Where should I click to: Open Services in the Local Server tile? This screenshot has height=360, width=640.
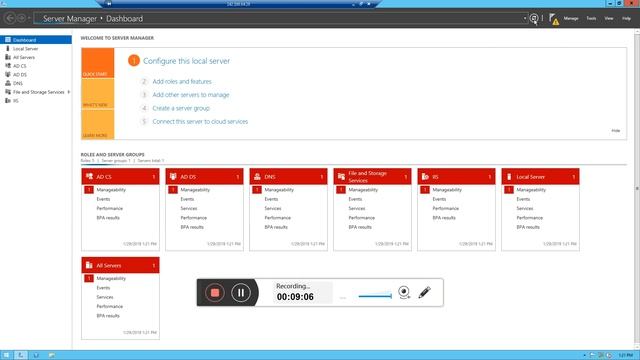click(x=525, y=209)
